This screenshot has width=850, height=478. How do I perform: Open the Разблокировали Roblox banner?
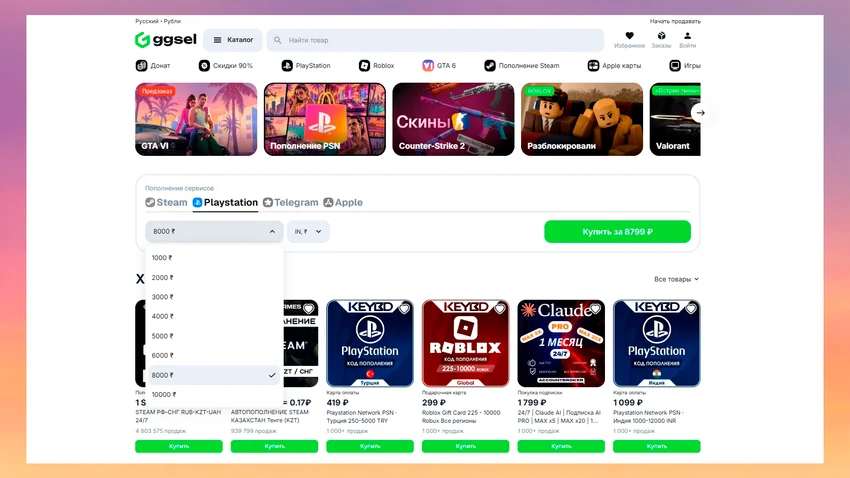click(582, 119)
